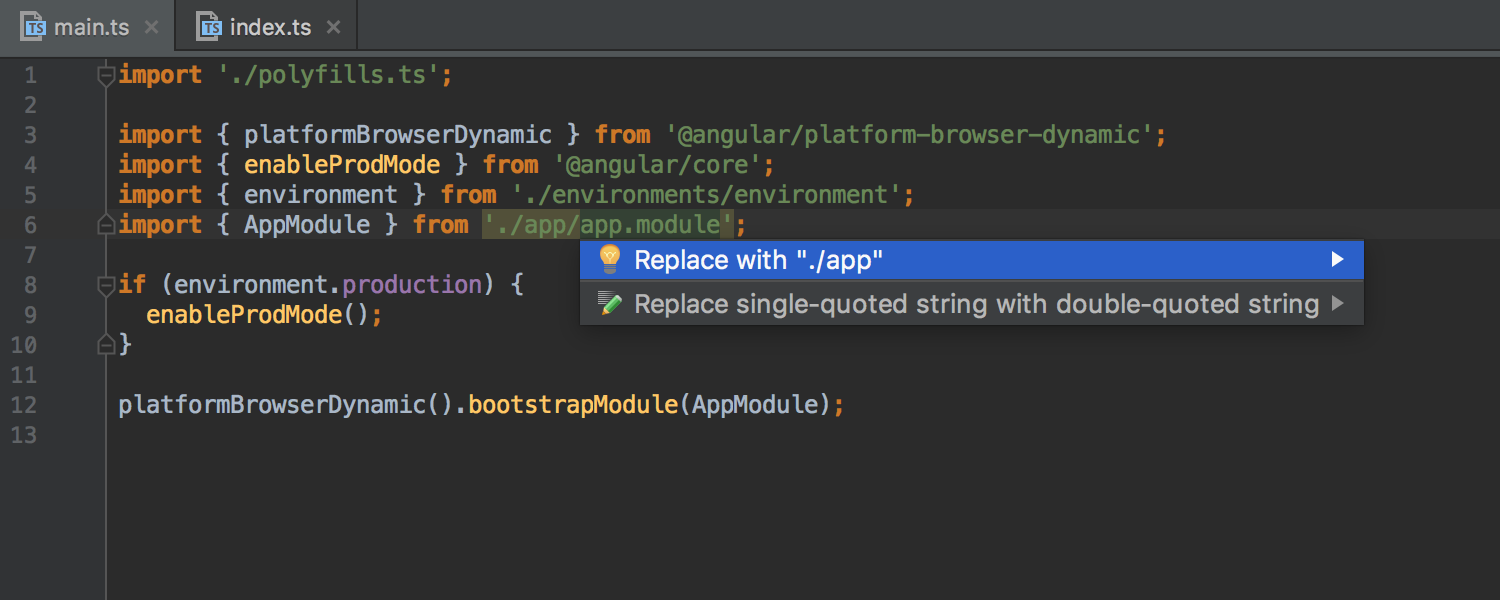Click the './polyfills.ts' import path

click(x=329, y=75)
